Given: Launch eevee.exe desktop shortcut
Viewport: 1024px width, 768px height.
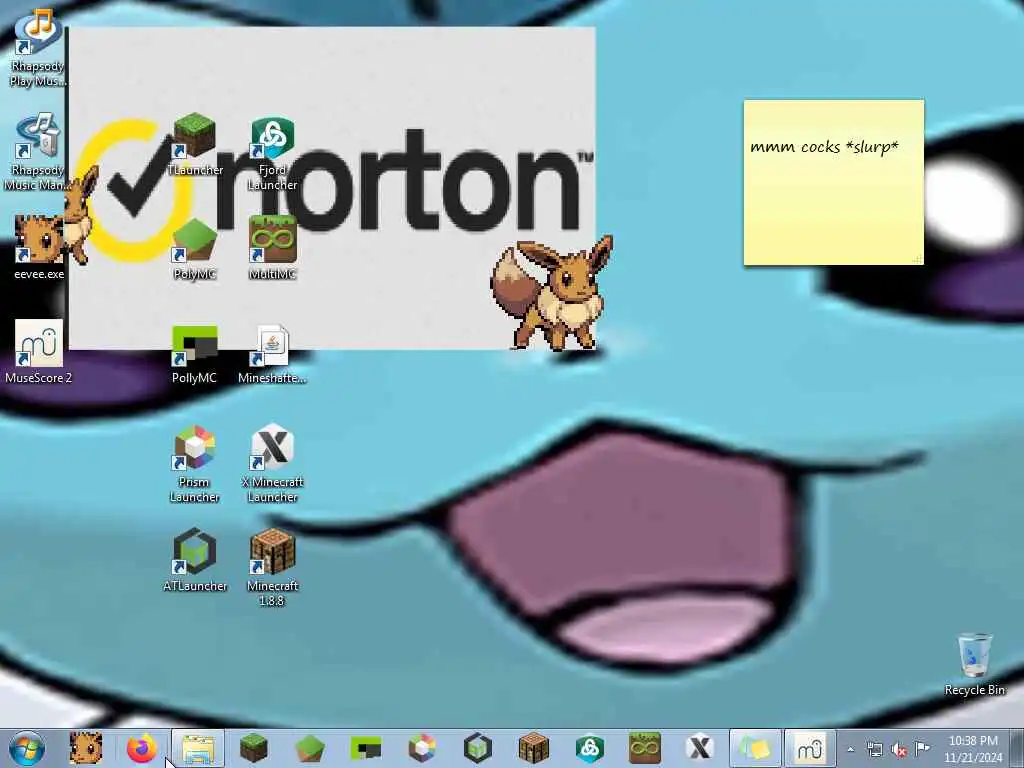Looking at the screenshot, I should click(x=39, y=248).
